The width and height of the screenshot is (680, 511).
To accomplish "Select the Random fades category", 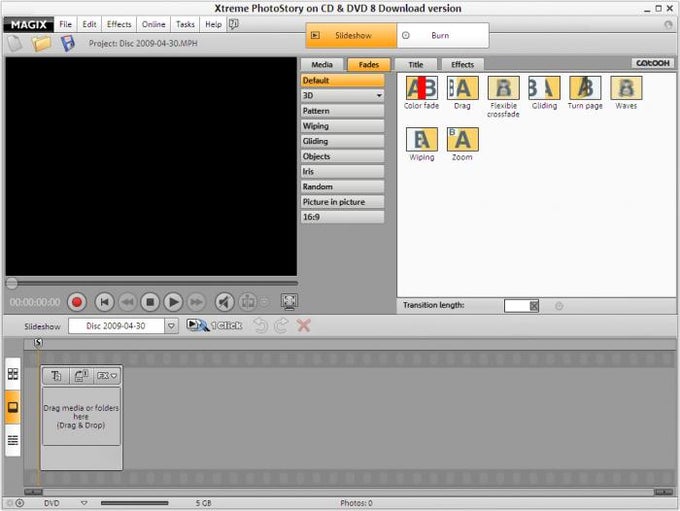I will (x=342, y=187).
